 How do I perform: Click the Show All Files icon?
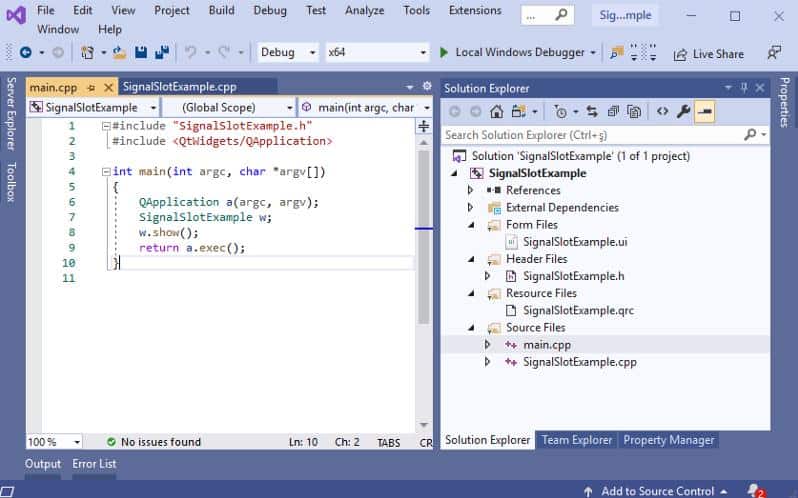pos(634,111)
